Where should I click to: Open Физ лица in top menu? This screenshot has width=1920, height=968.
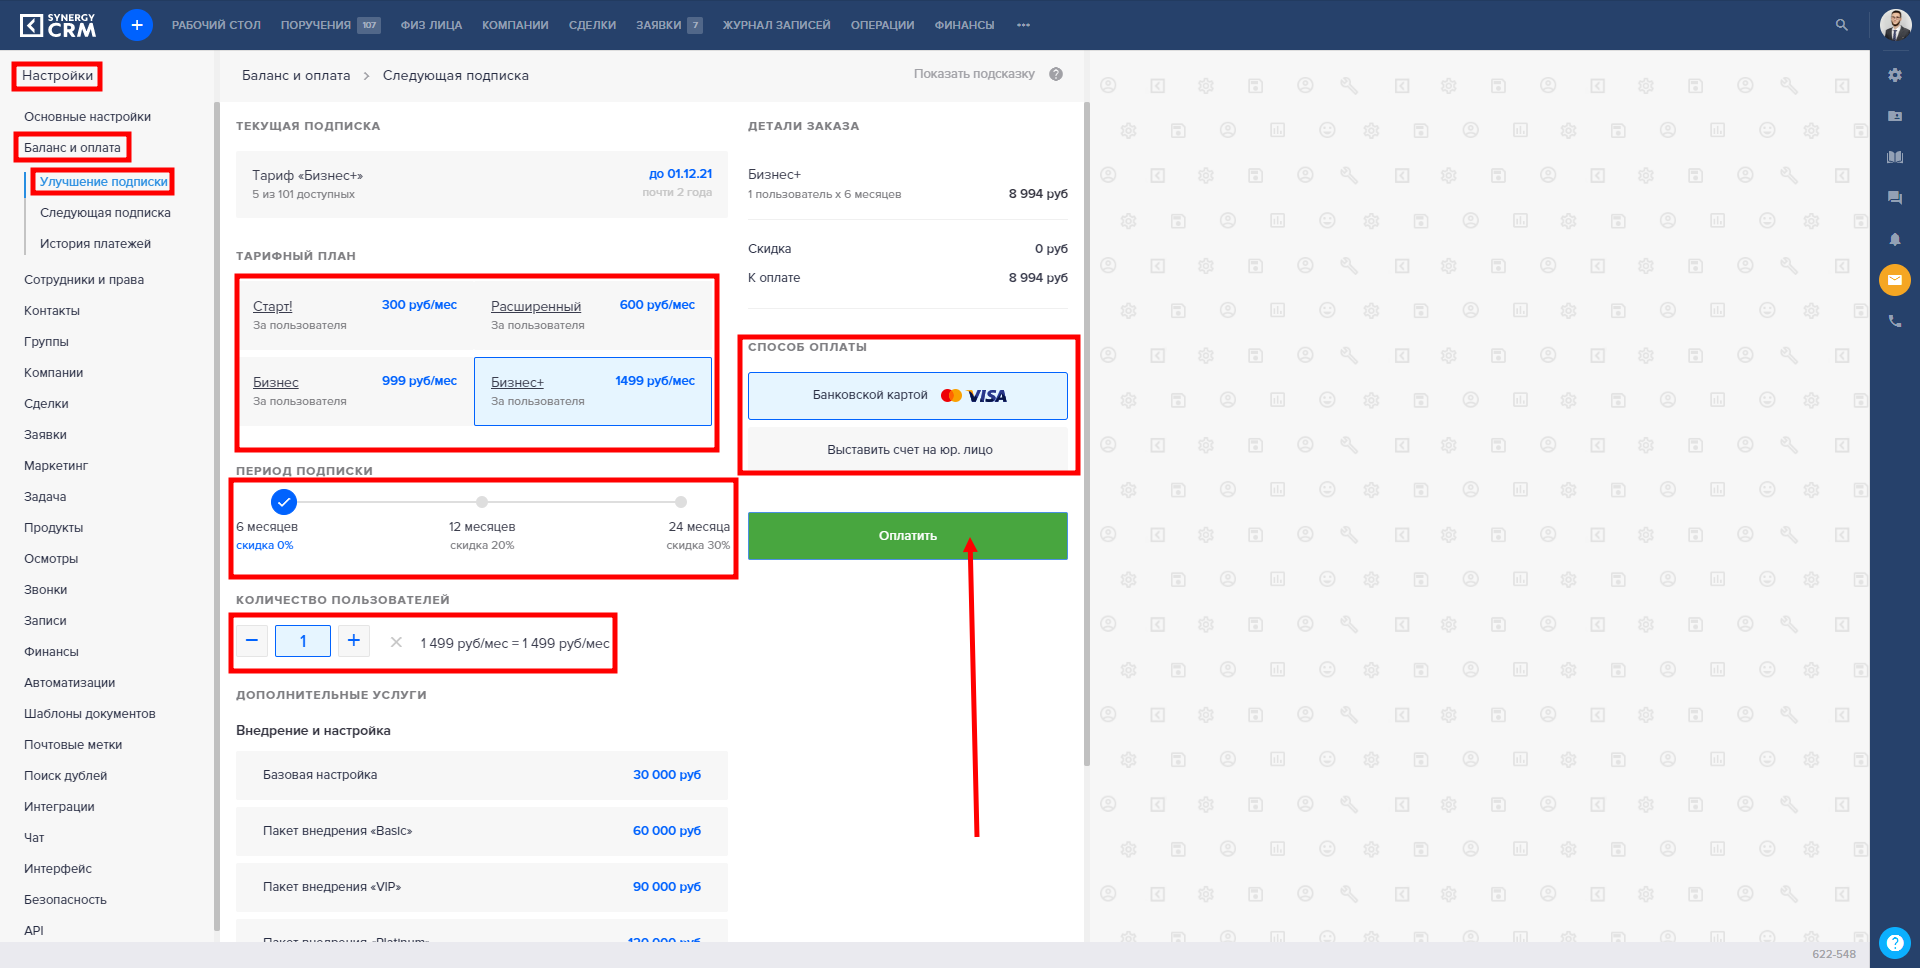(x=431, y=25)
